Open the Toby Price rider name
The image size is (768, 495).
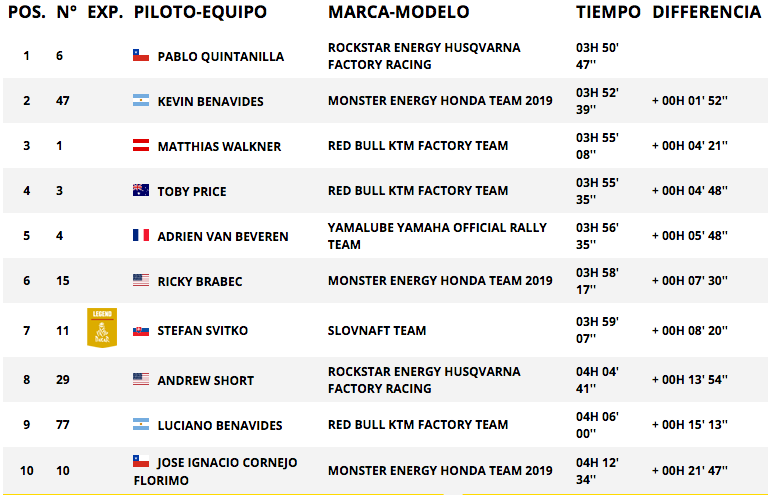point(192,191)
